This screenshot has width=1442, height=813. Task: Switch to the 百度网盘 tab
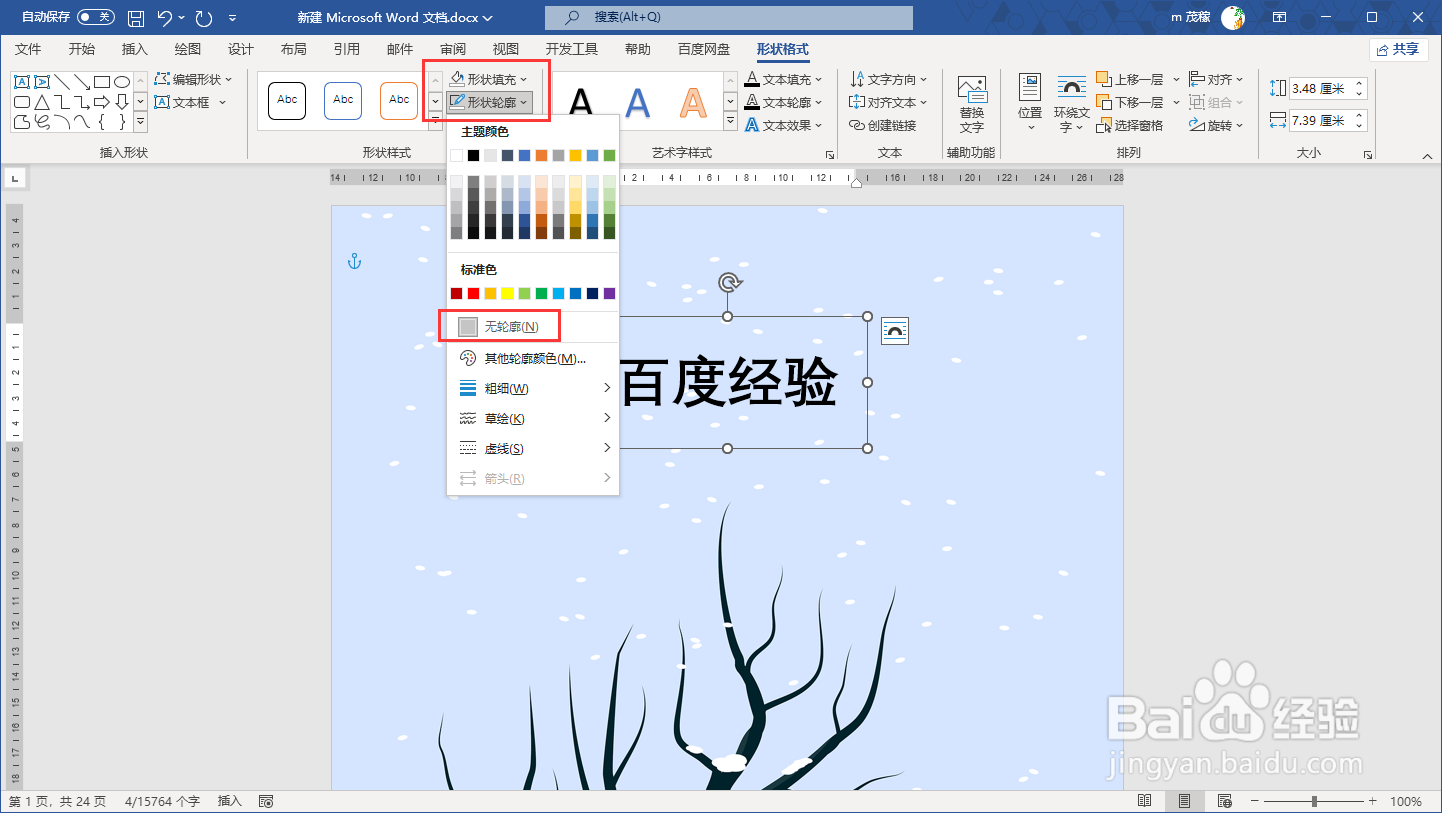[704, 49]
